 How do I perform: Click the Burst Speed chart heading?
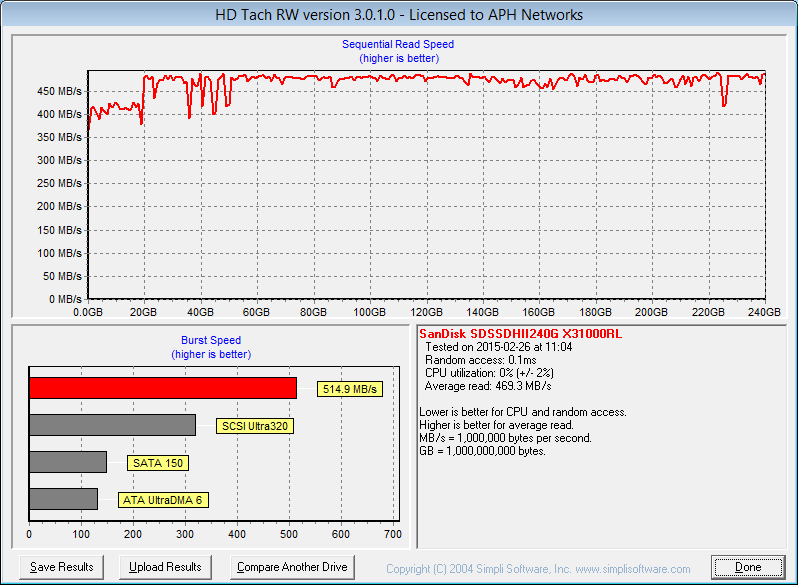click(x=211, y=340)
